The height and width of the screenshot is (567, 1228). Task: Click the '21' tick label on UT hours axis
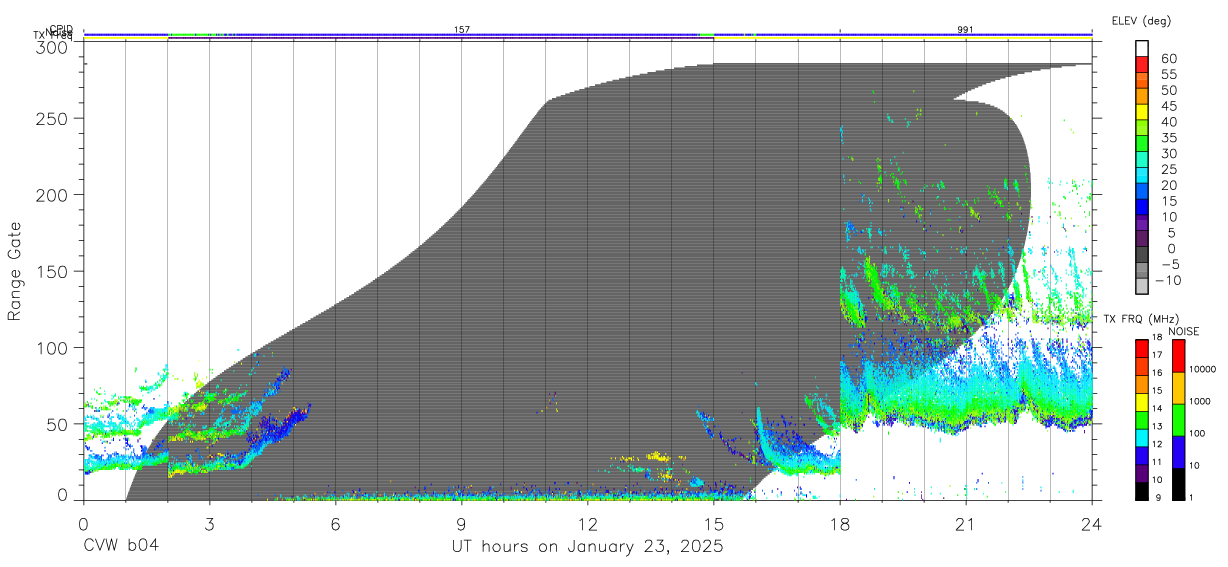click(x=966, y=524)
